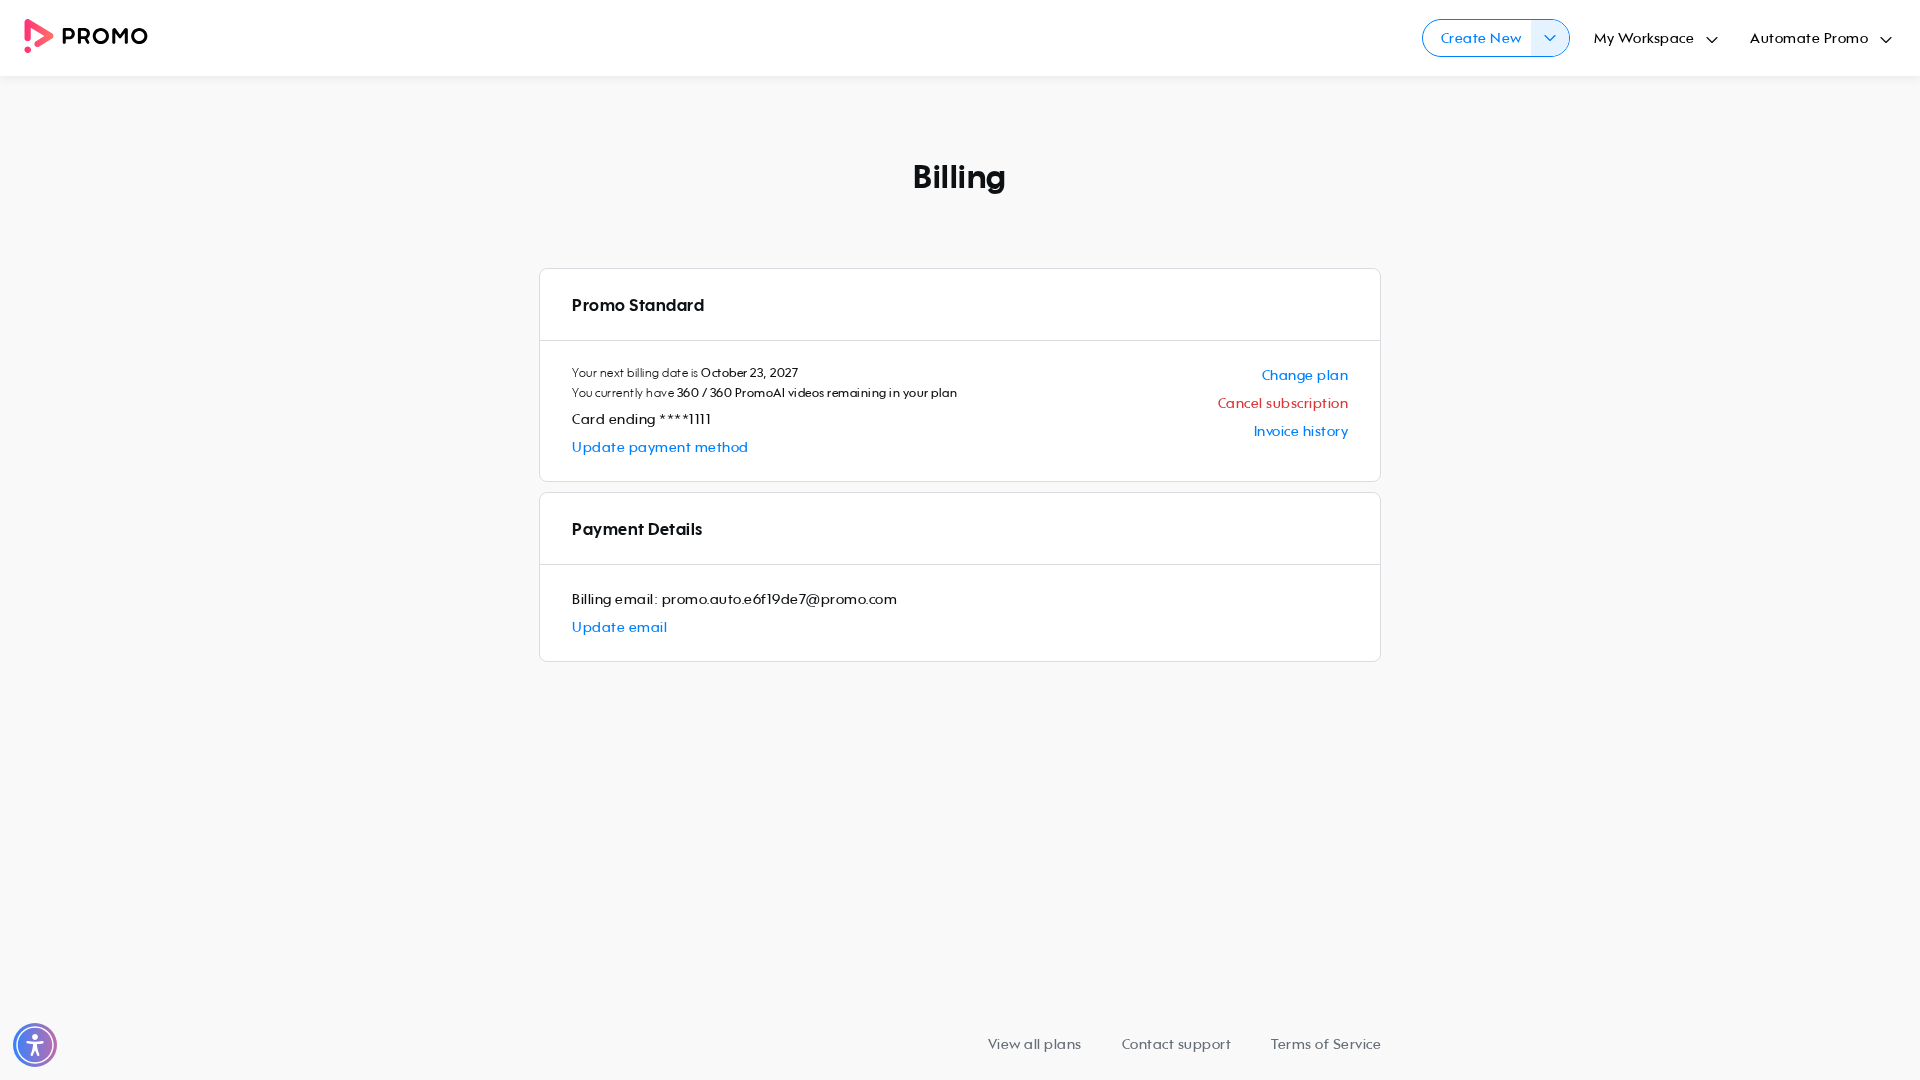
Task: Click Cancel subscription link
Action: click(1282, 404)
